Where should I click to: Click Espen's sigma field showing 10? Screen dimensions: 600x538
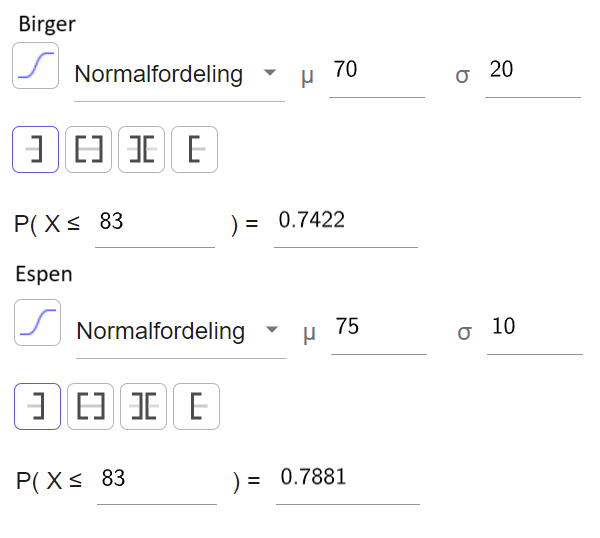click(535, 331)
